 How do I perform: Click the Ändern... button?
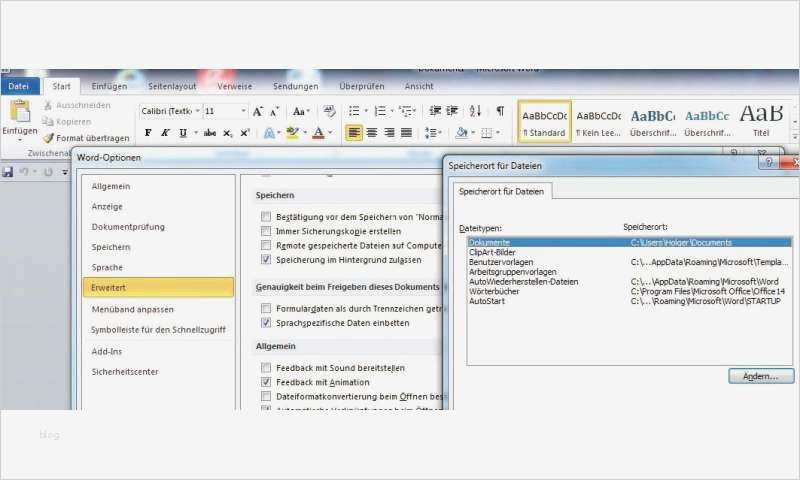tap(761, 376)
